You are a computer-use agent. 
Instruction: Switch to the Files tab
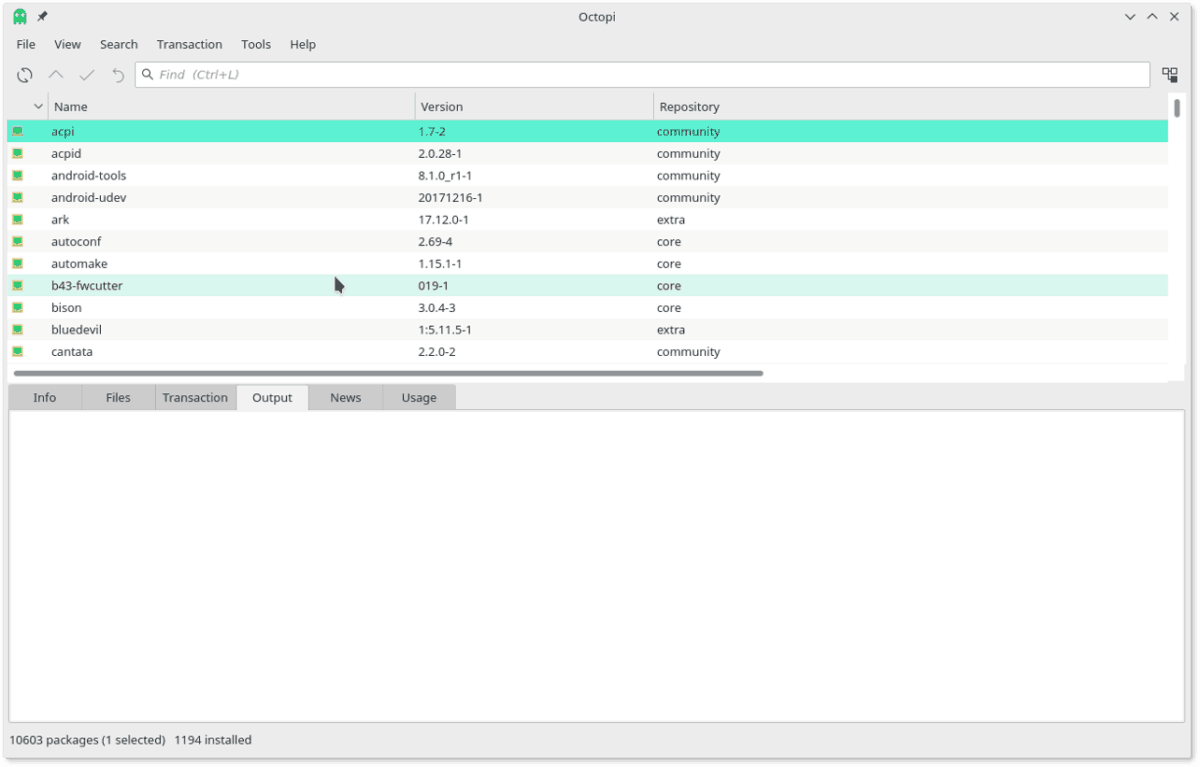pyautogui.click(x=118, y=398)
